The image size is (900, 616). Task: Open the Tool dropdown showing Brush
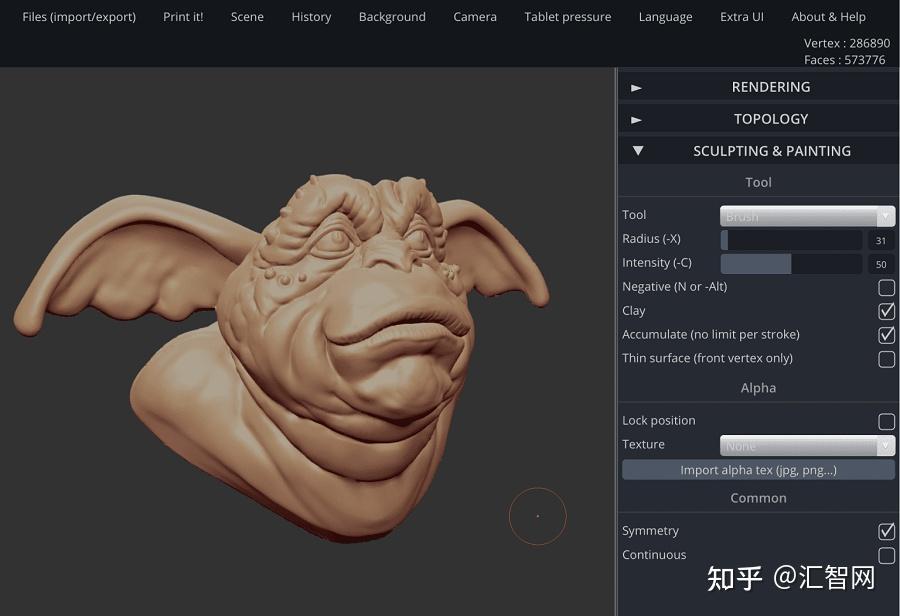(807, 216)
